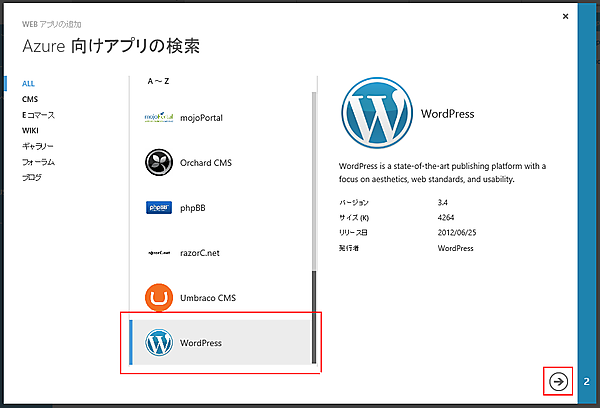This screenshot has width=600, height=408.
Task: Select the フォーラム category
Action: click(38, 161)
